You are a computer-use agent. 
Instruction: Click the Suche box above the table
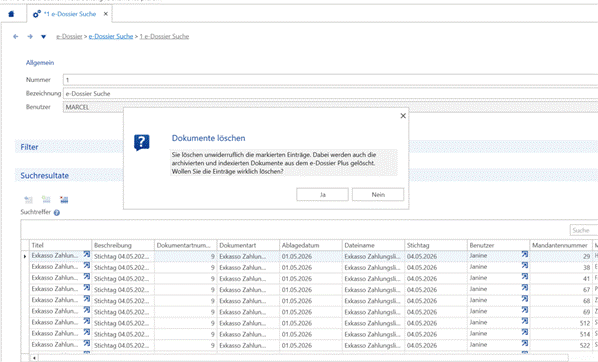[584, 230]
